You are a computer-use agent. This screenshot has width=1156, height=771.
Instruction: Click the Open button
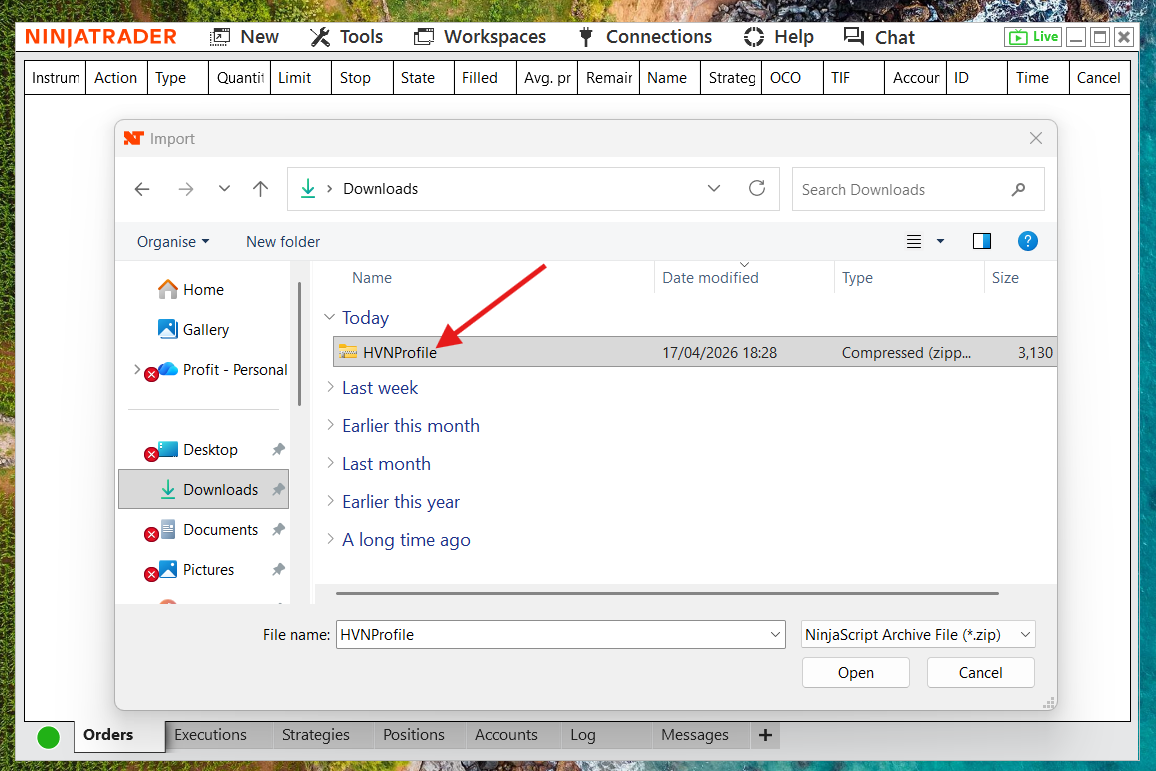pyautogui.click(x=855, y=673)
